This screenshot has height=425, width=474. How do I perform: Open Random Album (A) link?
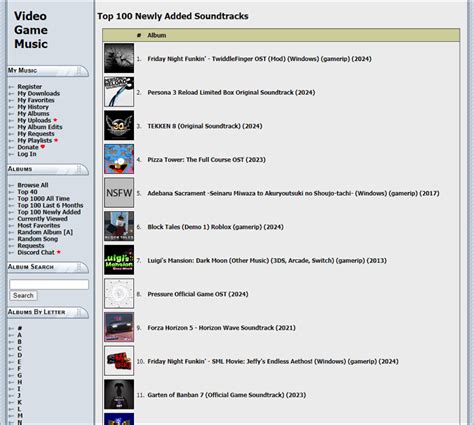coord(45,232)
